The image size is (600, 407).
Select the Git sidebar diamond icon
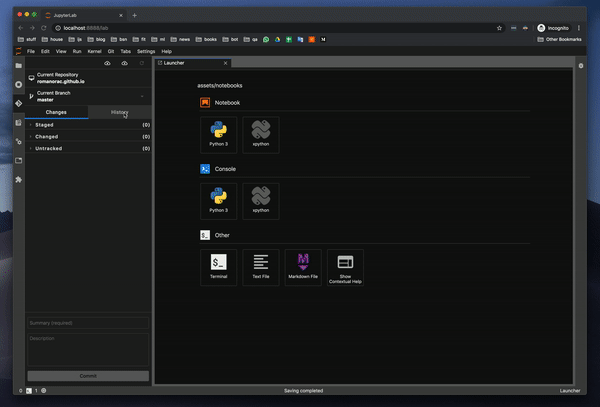[x=18, y=103]
